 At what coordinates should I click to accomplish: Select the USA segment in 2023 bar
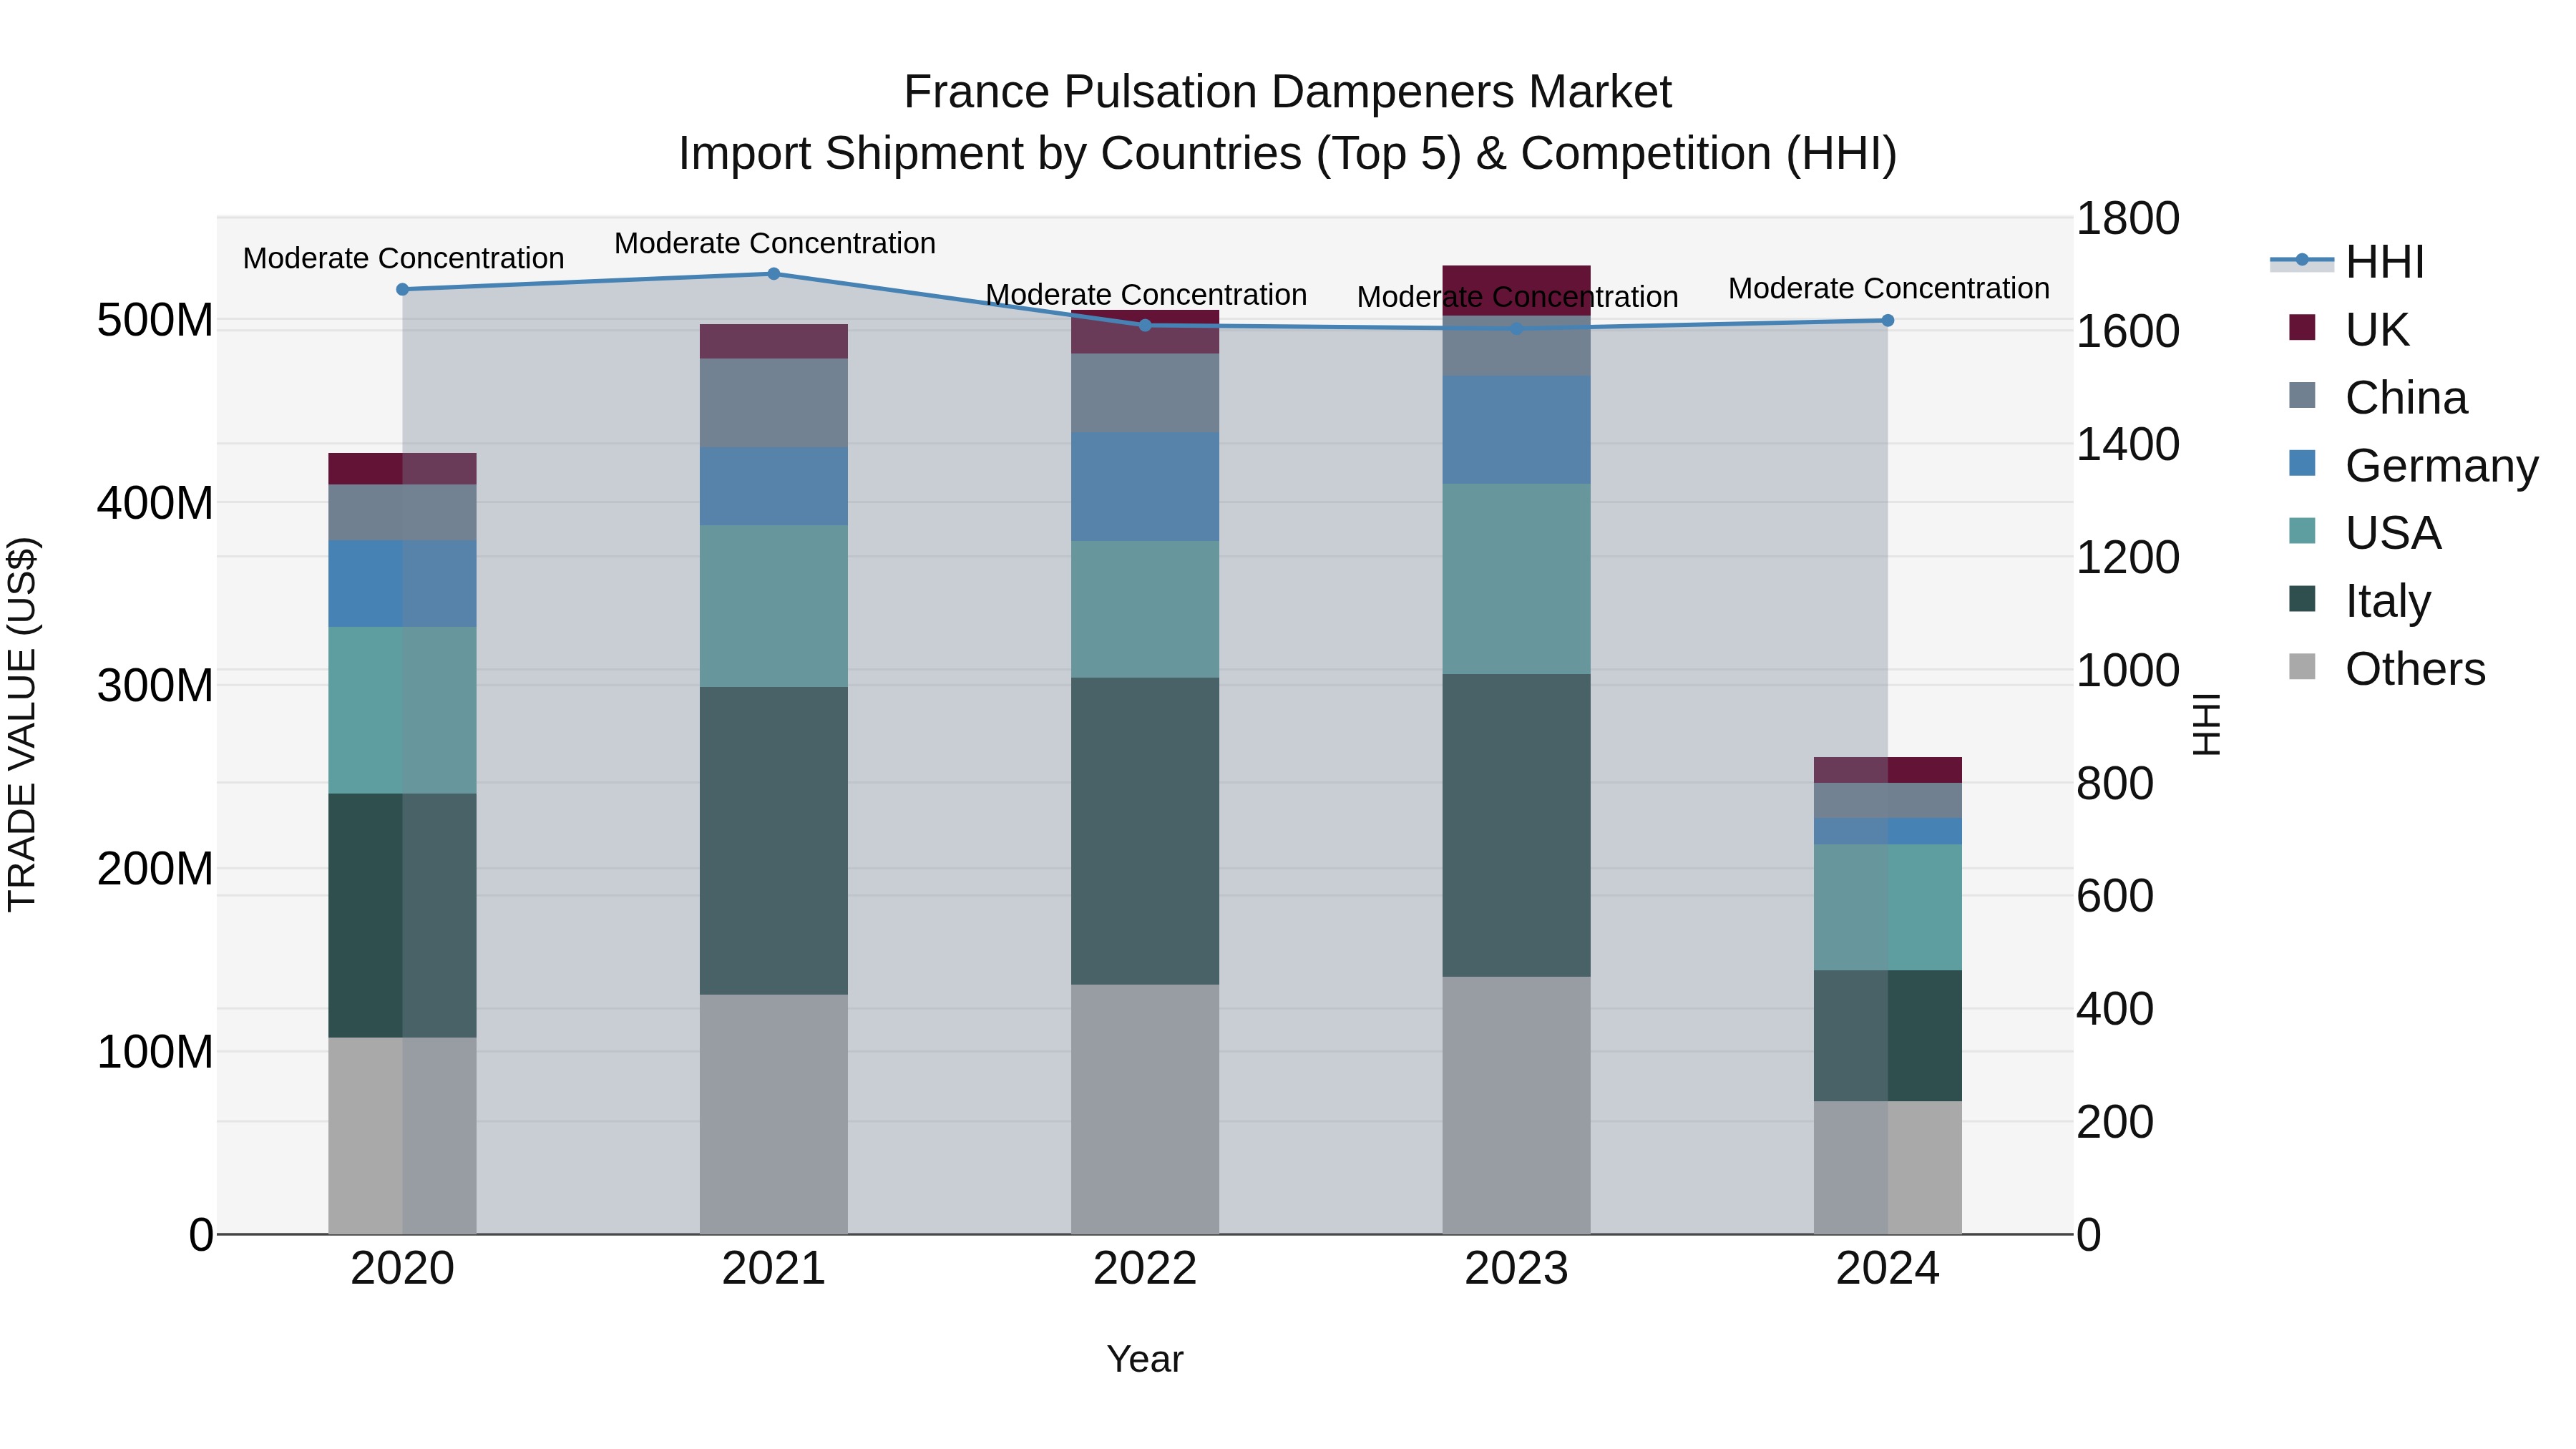pyautogui.click(x=1516, y=579)
